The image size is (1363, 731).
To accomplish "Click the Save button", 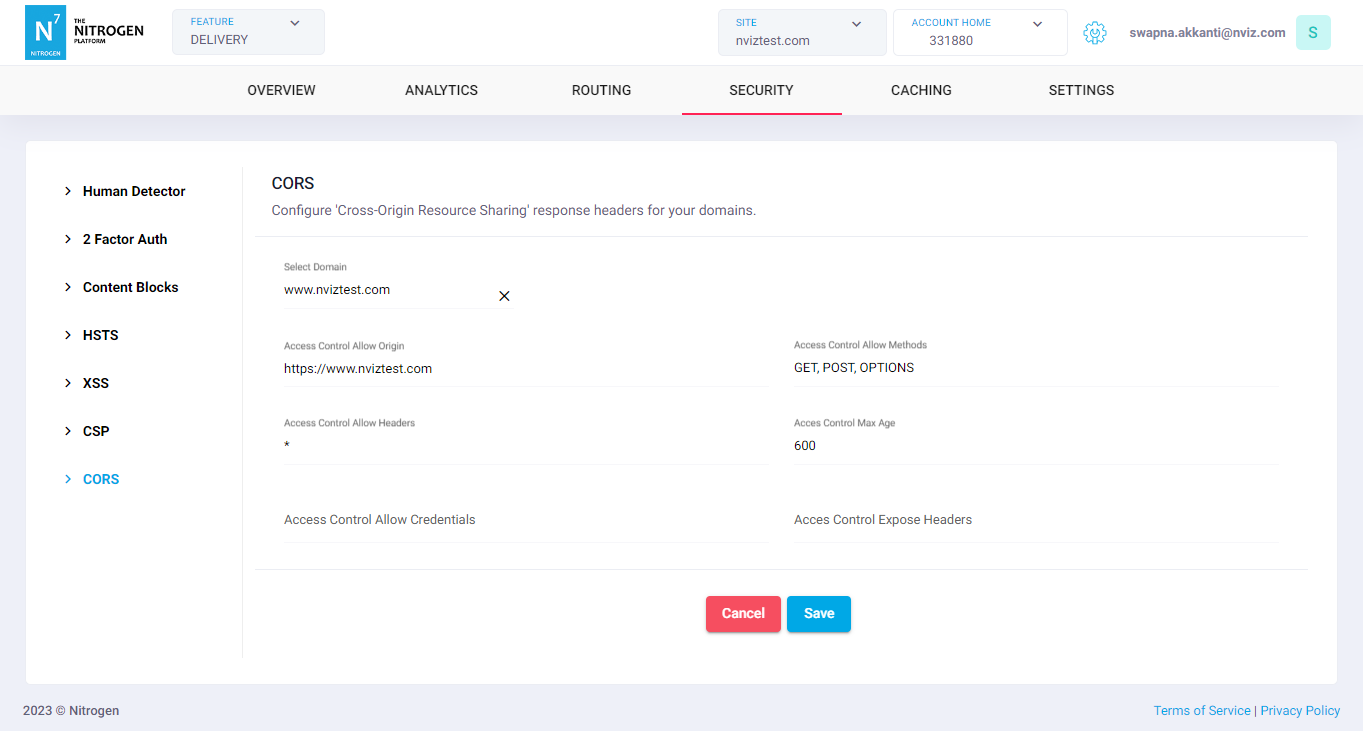I will 818,614.
